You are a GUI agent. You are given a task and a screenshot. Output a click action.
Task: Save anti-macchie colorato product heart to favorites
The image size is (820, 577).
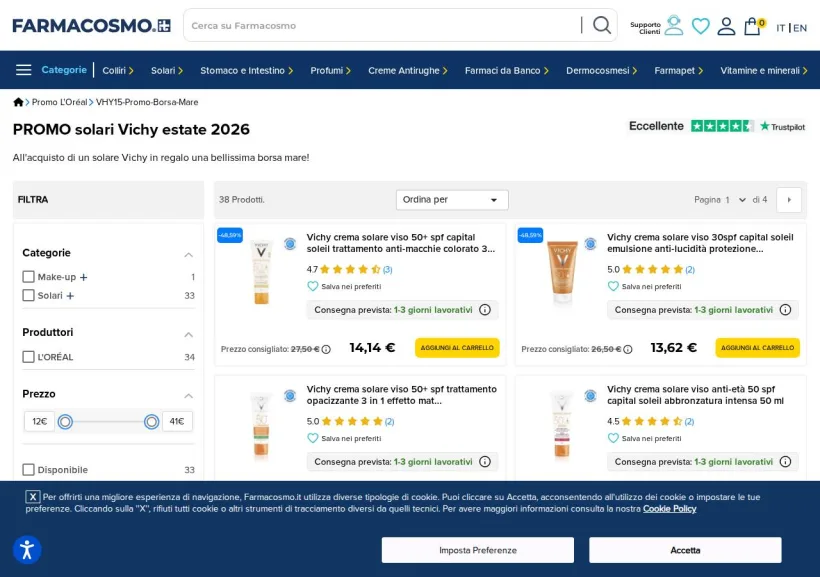click(x=313, y=286)
